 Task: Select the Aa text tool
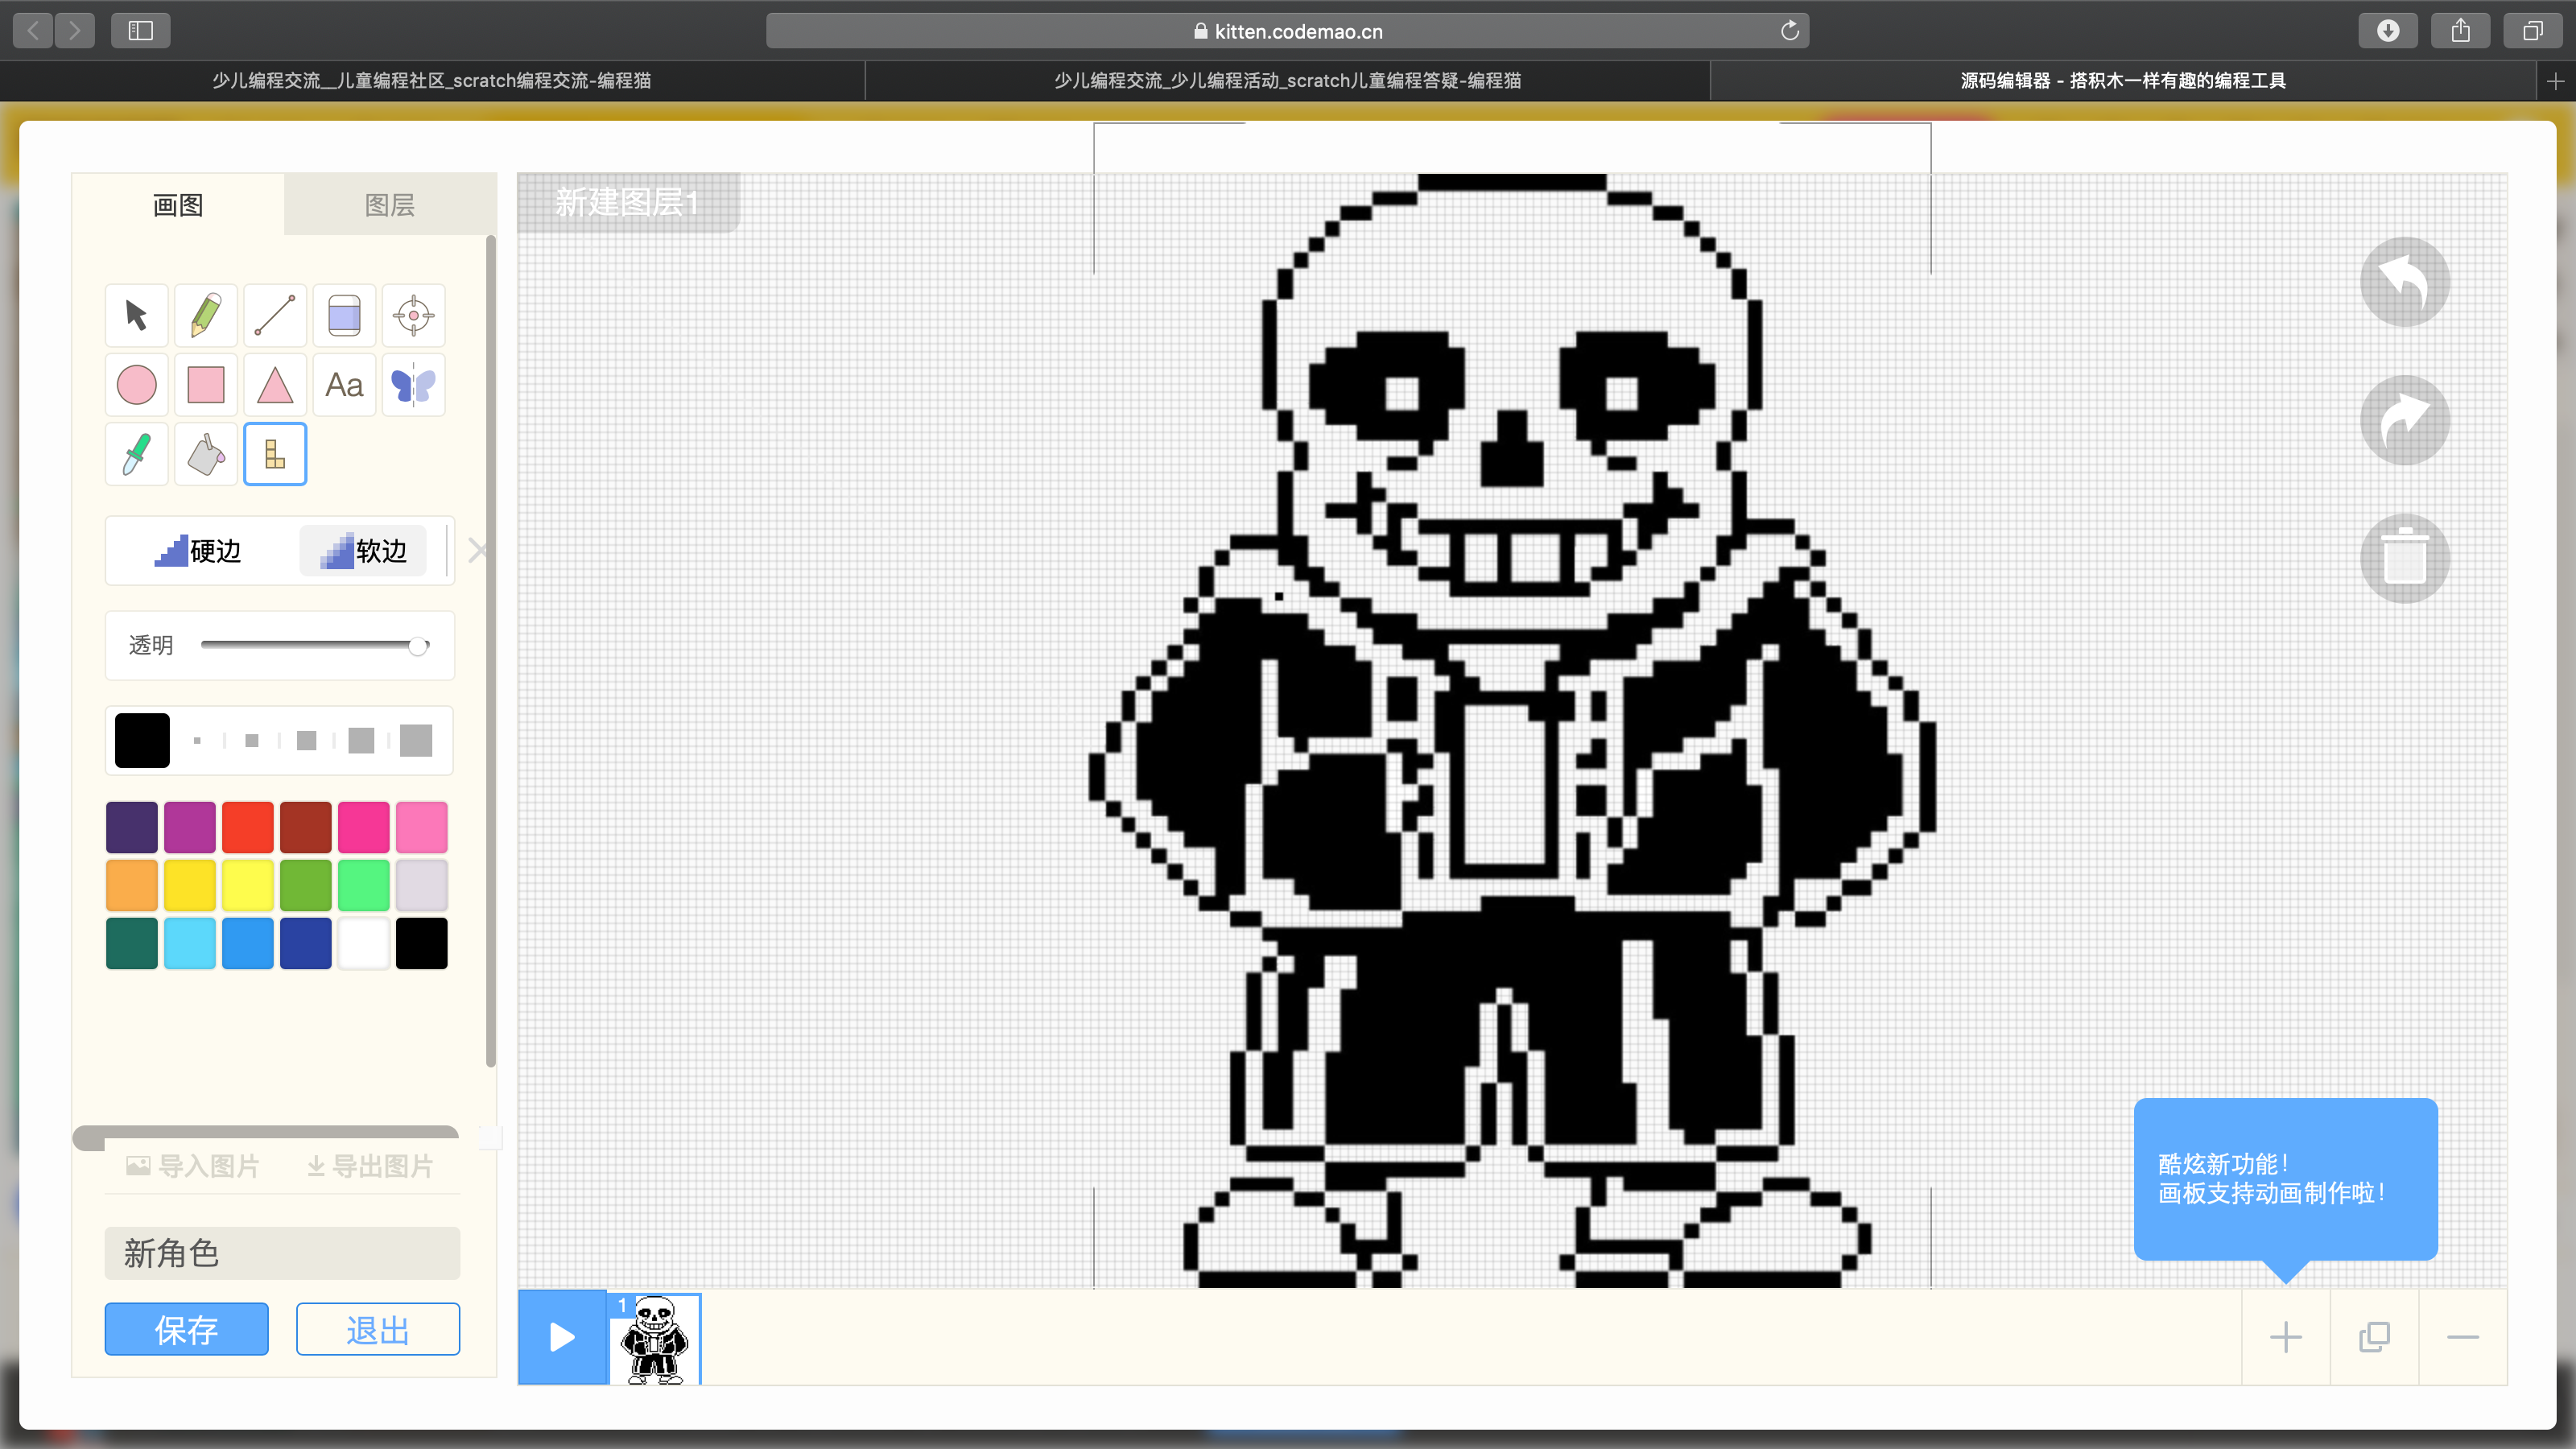pyautogui.click(x=344, y=385)
